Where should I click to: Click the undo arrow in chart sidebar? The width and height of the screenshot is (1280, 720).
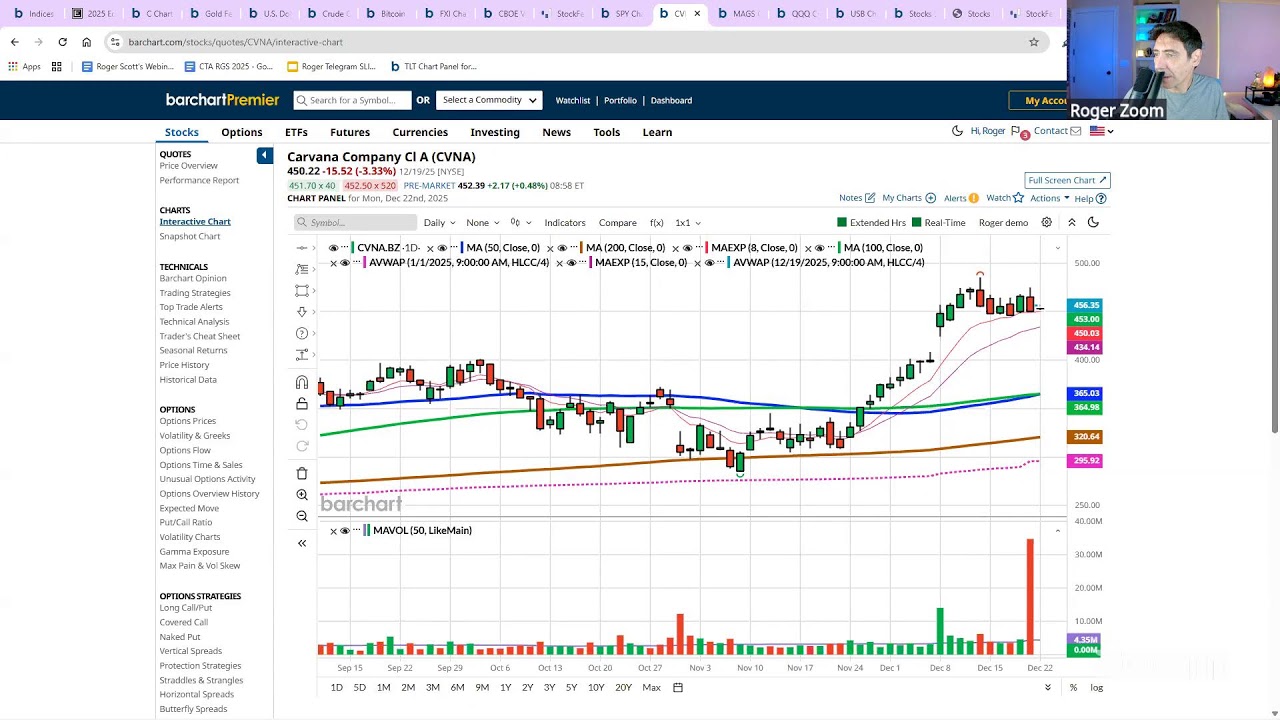pos(302,425)
